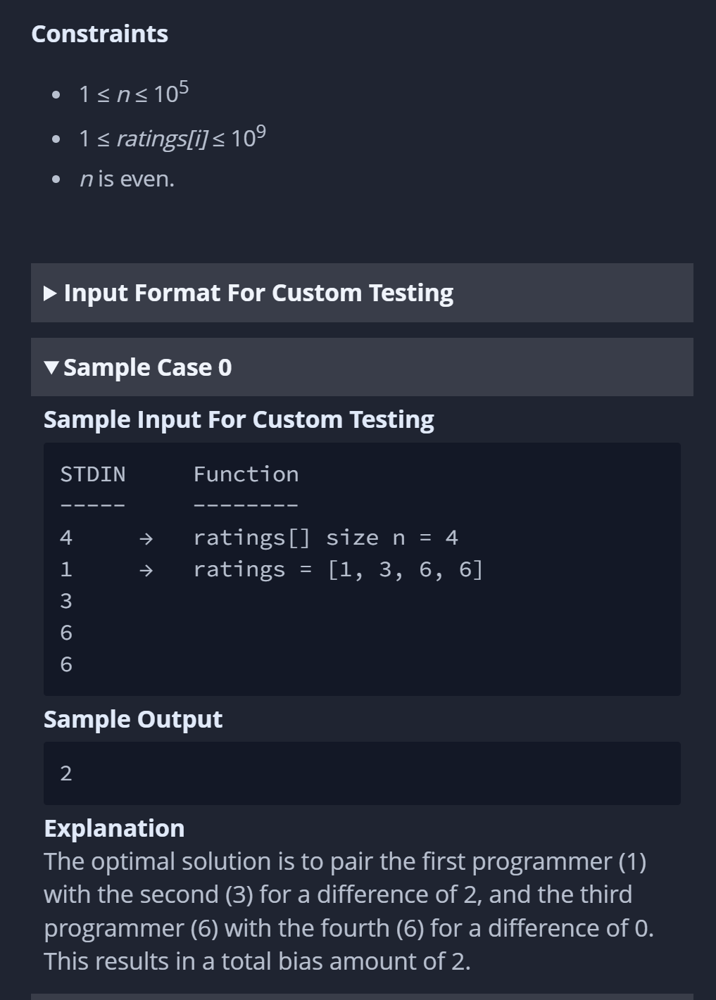The width and height of the screenshot is (716, 1000).
Task: Click the explanation paragraph about optimal pairing
Action: 349,911
